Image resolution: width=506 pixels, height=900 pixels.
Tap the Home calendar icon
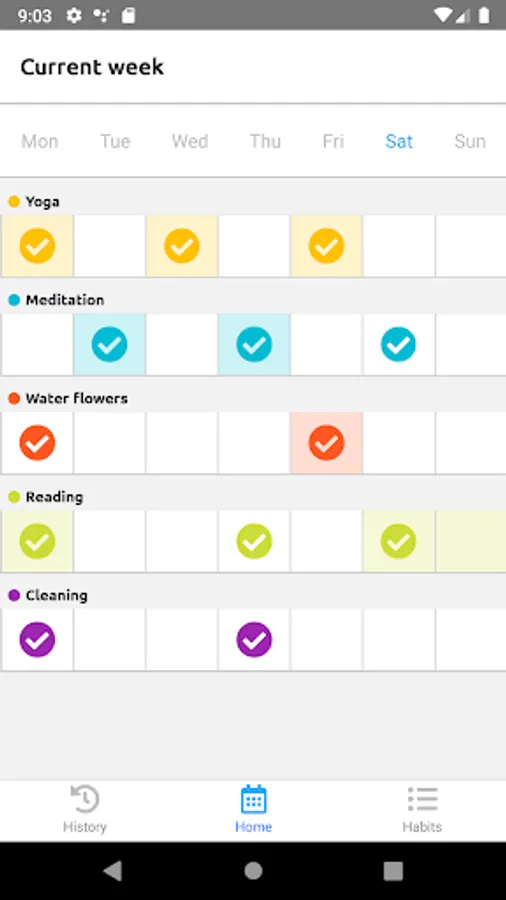[x=253, y=799]
